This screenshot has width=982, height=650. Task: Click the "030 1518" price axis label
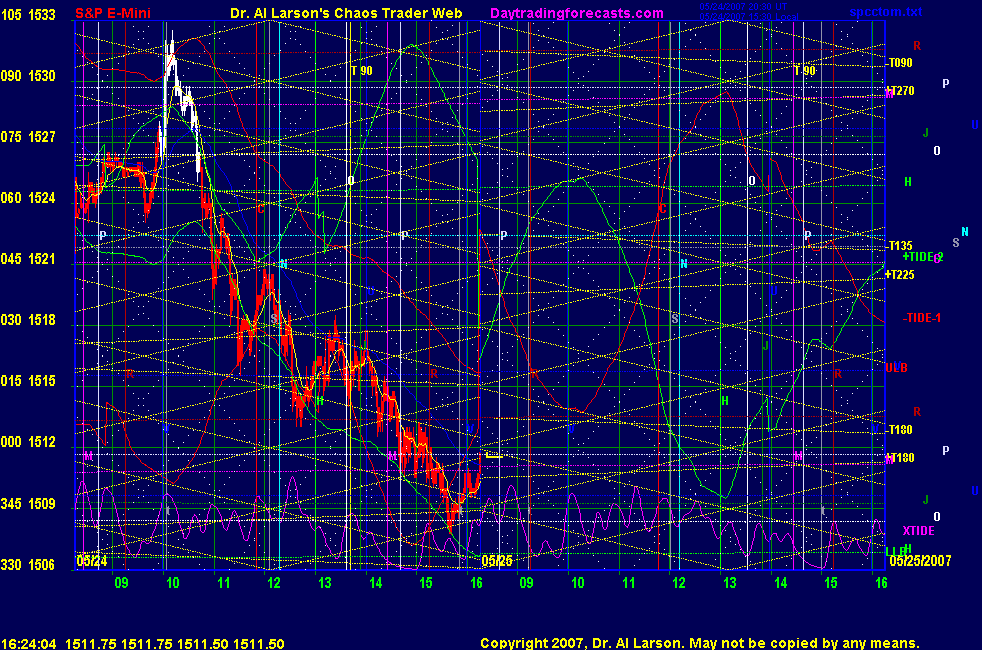28,320
